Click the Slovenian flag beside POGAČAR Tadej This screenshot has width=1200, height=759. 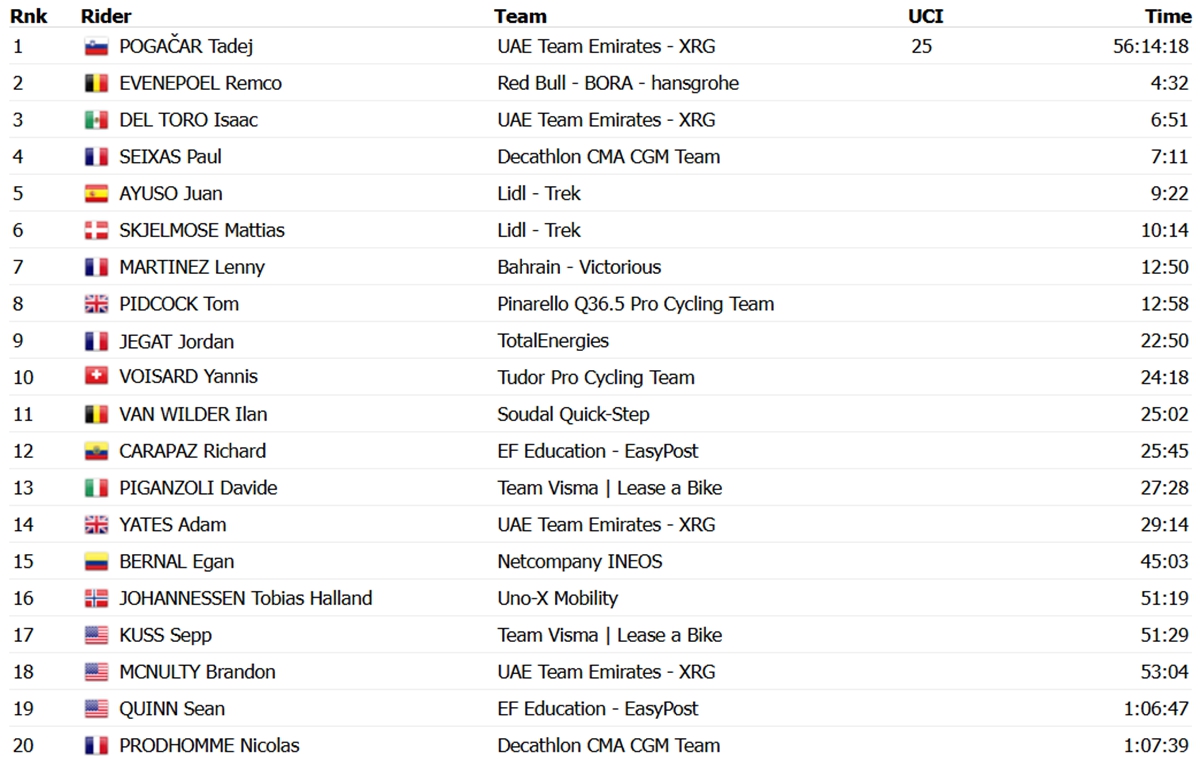[x=96, y=47]
